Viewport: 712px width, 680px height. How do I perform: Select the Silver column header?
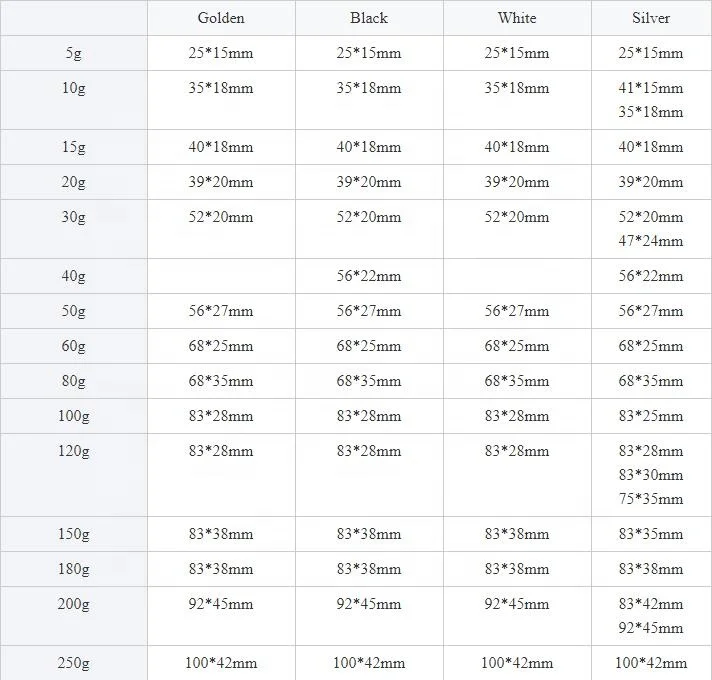coord(650,18)
